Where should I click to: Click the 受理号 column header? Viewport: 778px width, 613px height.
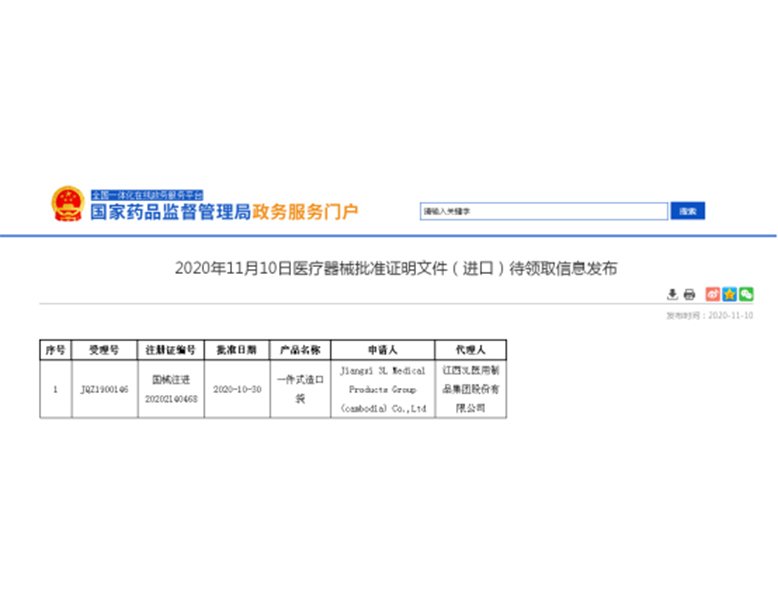(104, 350)
